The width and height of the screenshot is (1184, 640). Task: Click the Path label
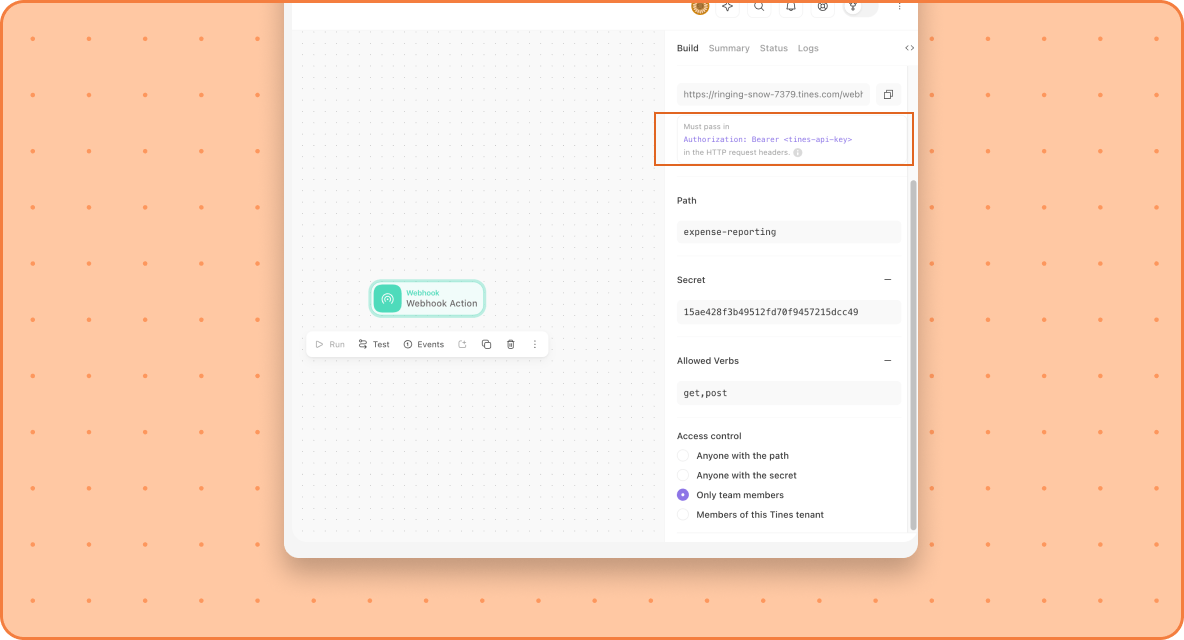(686, 201)
